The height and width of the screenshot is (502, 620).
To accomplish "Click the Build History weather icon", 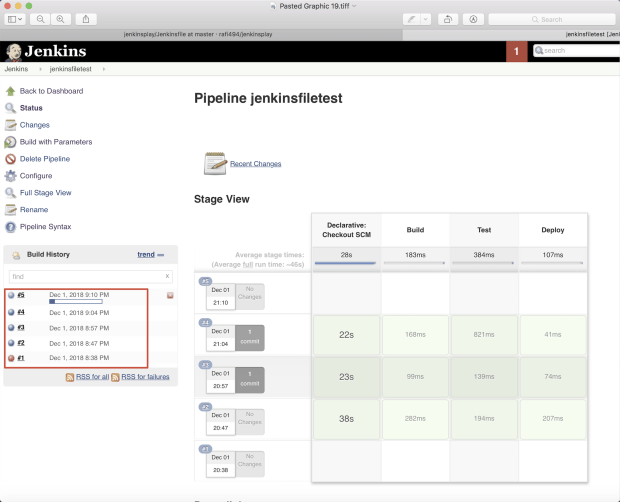I will [16, 255].
